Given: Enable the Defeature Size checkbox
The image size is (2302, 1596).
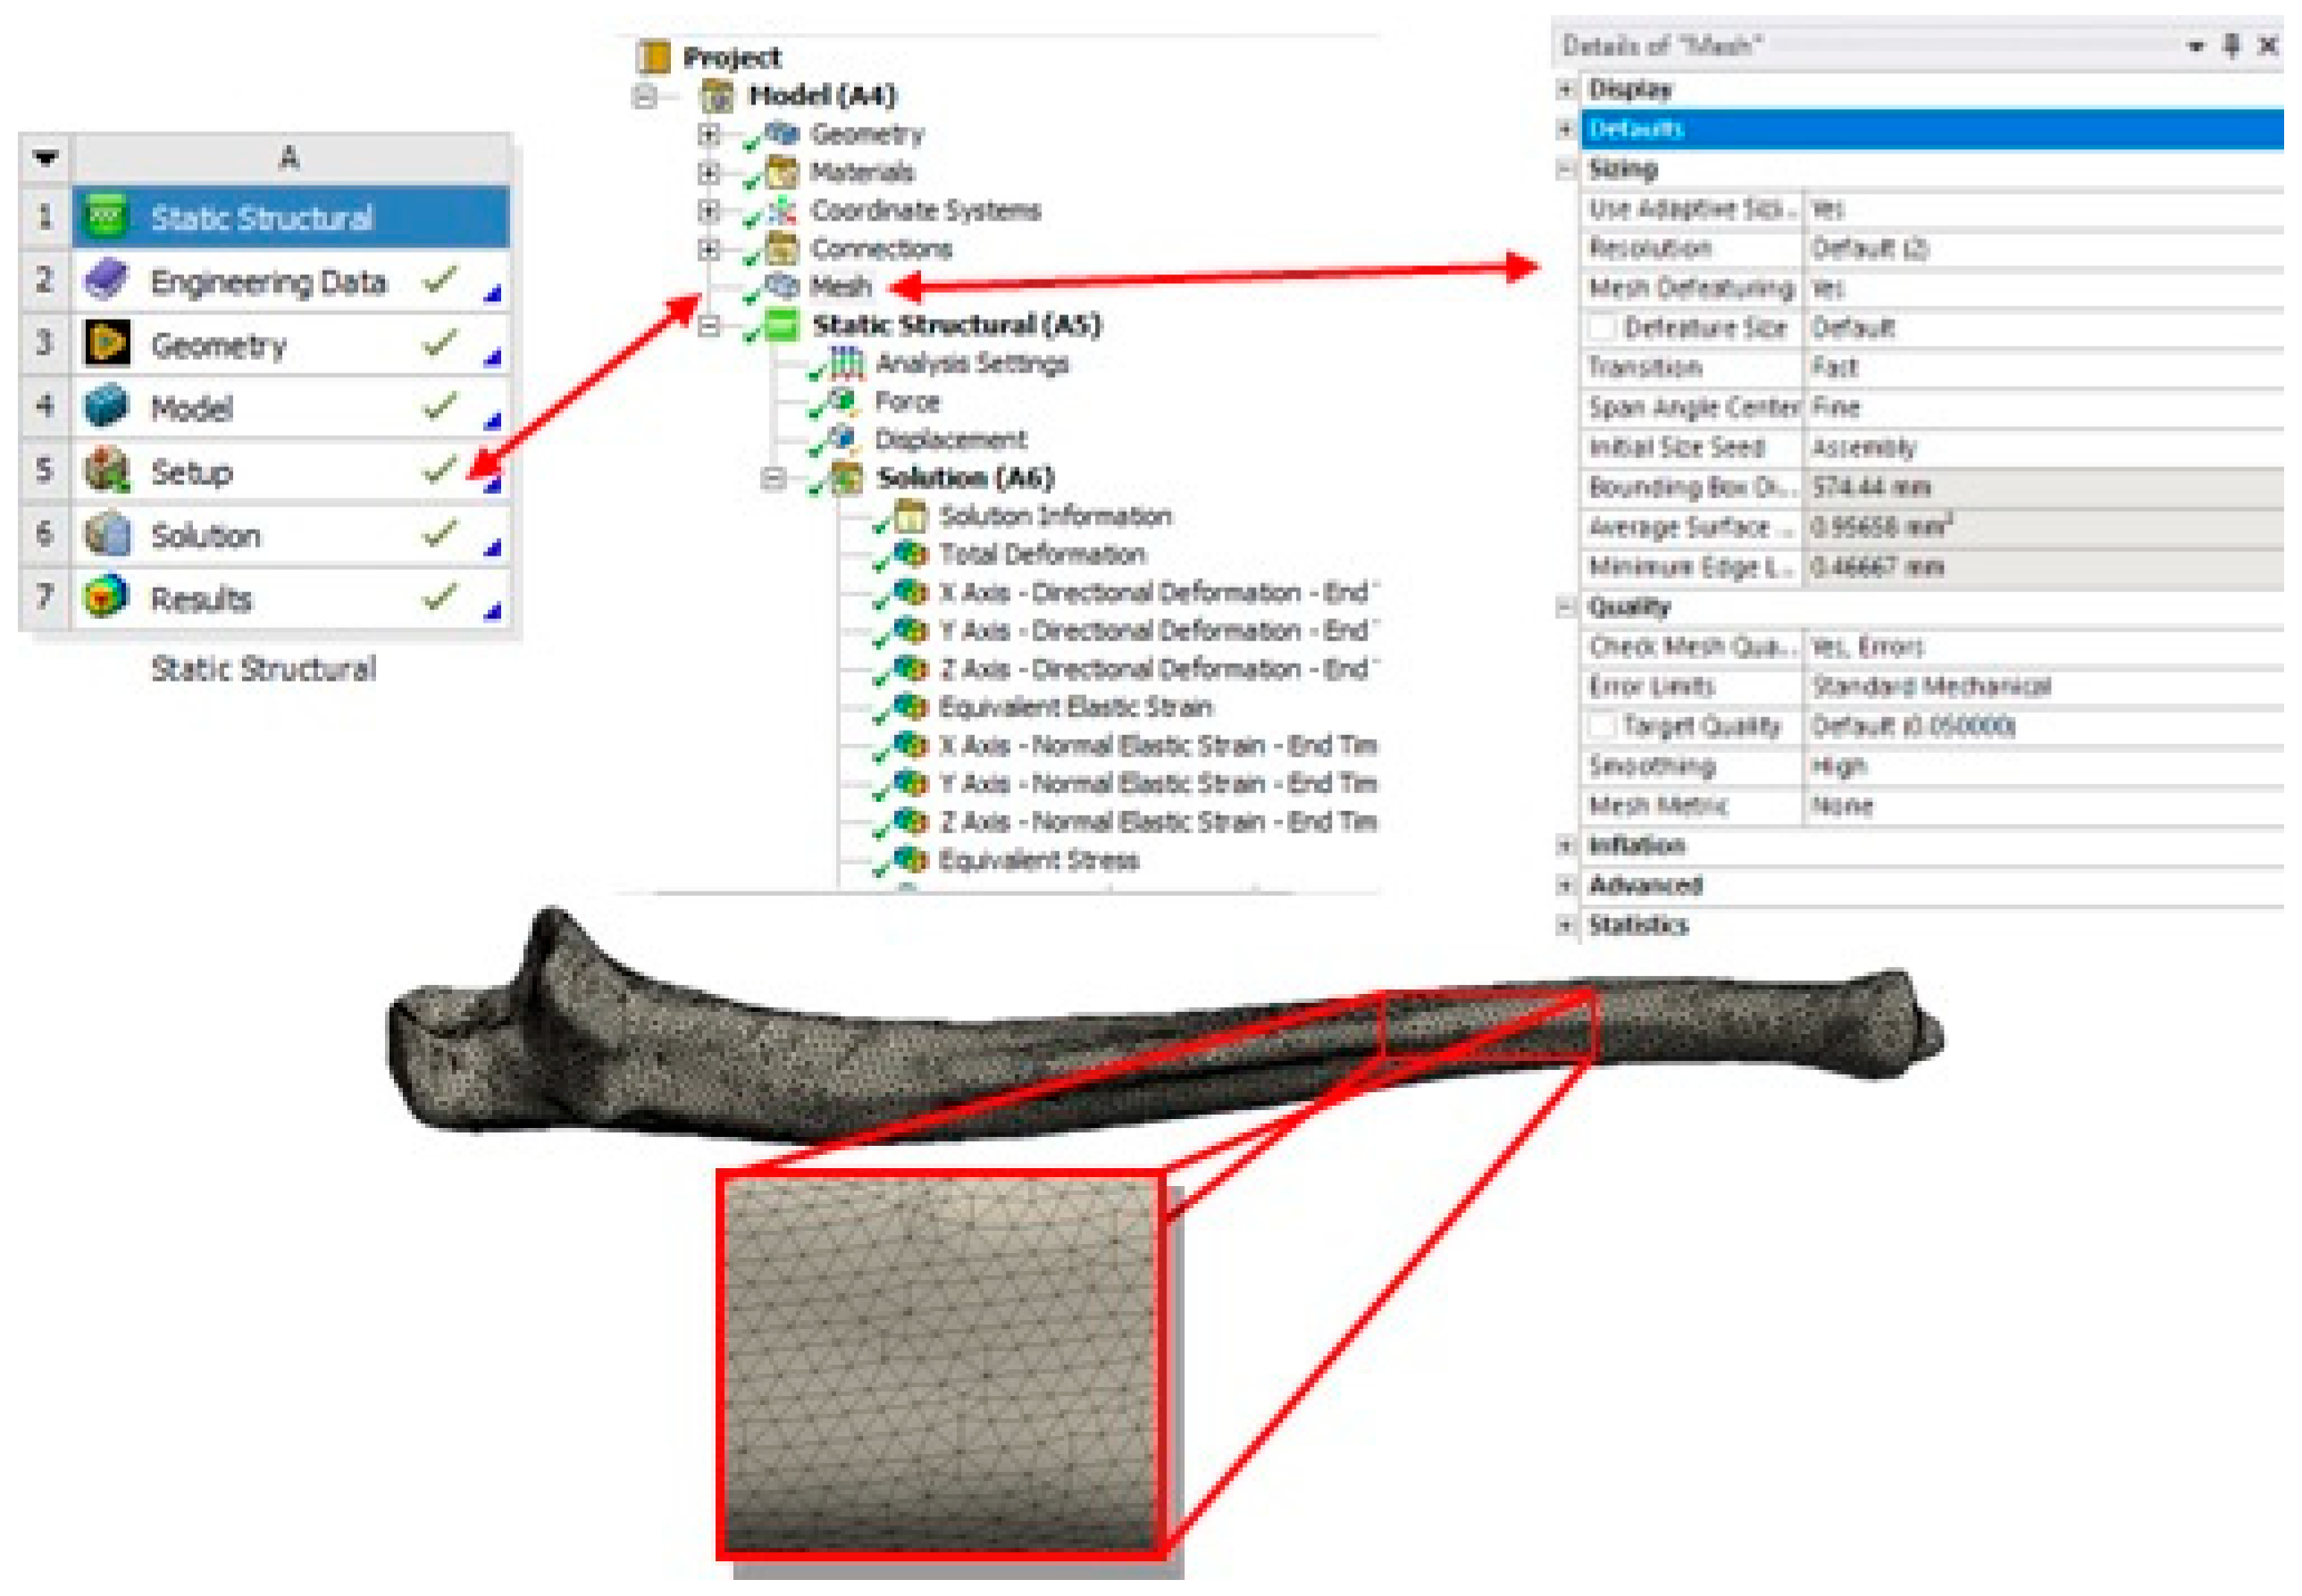Looking at the screenshot, I should pos(1601,328).
